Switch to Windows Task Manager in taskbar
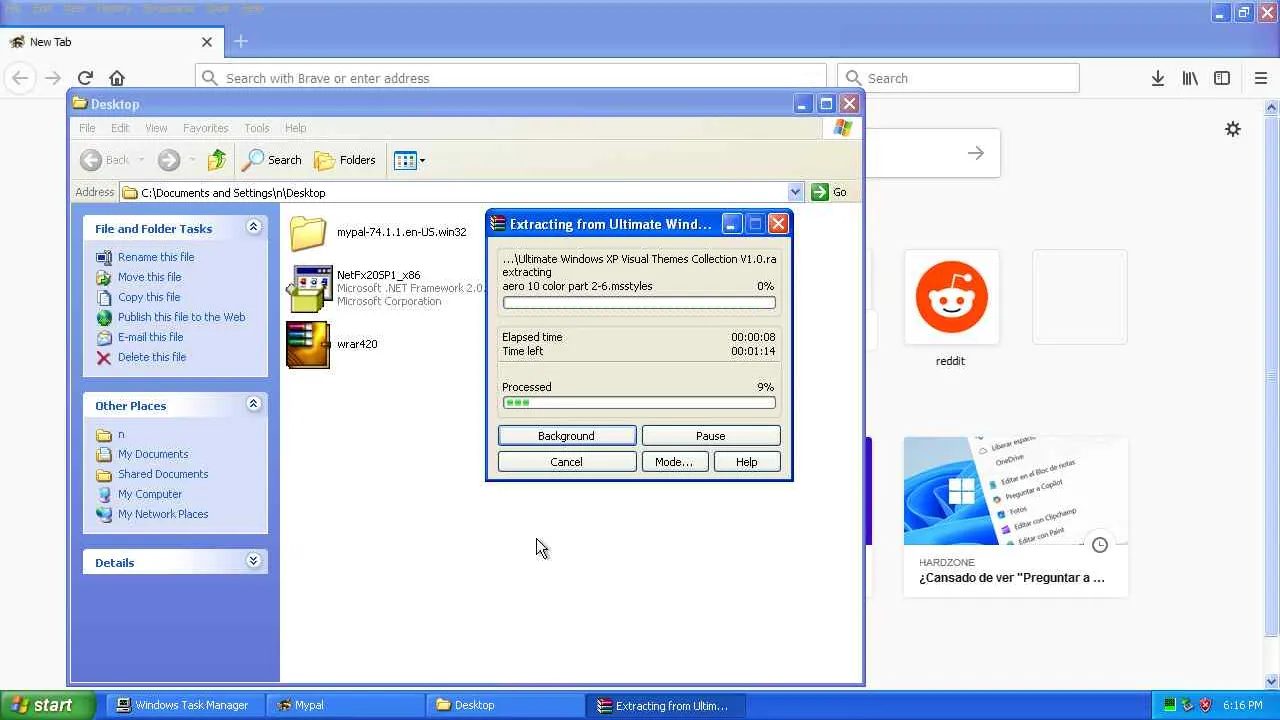 click(x=183, y=705)
